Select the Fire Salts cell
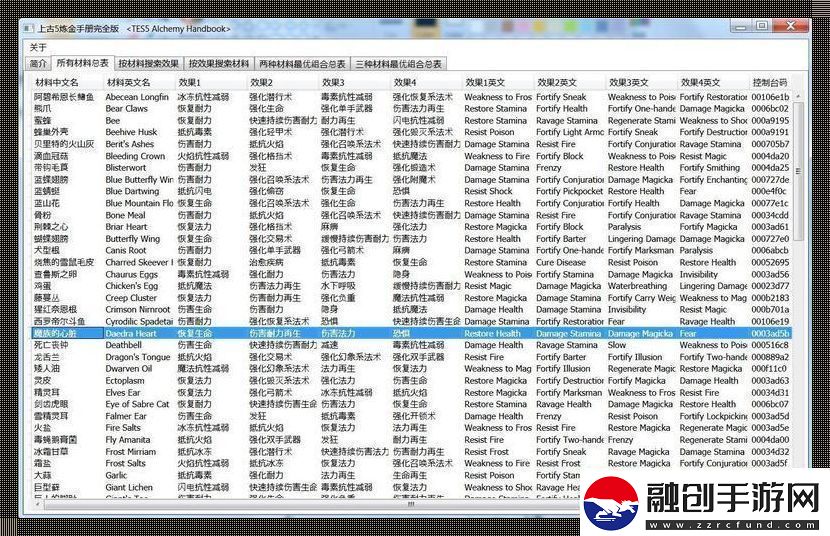This screenshot has width=830, height=536. pos(139,428)
